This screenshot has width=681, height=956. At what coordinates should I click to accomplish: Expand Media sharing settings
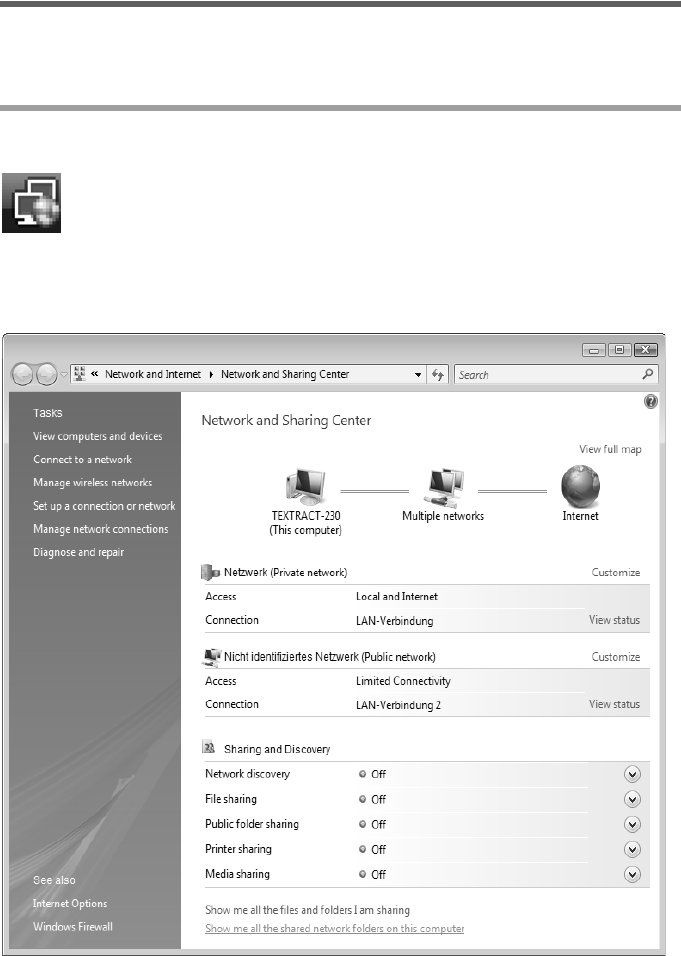pos(632,874)
